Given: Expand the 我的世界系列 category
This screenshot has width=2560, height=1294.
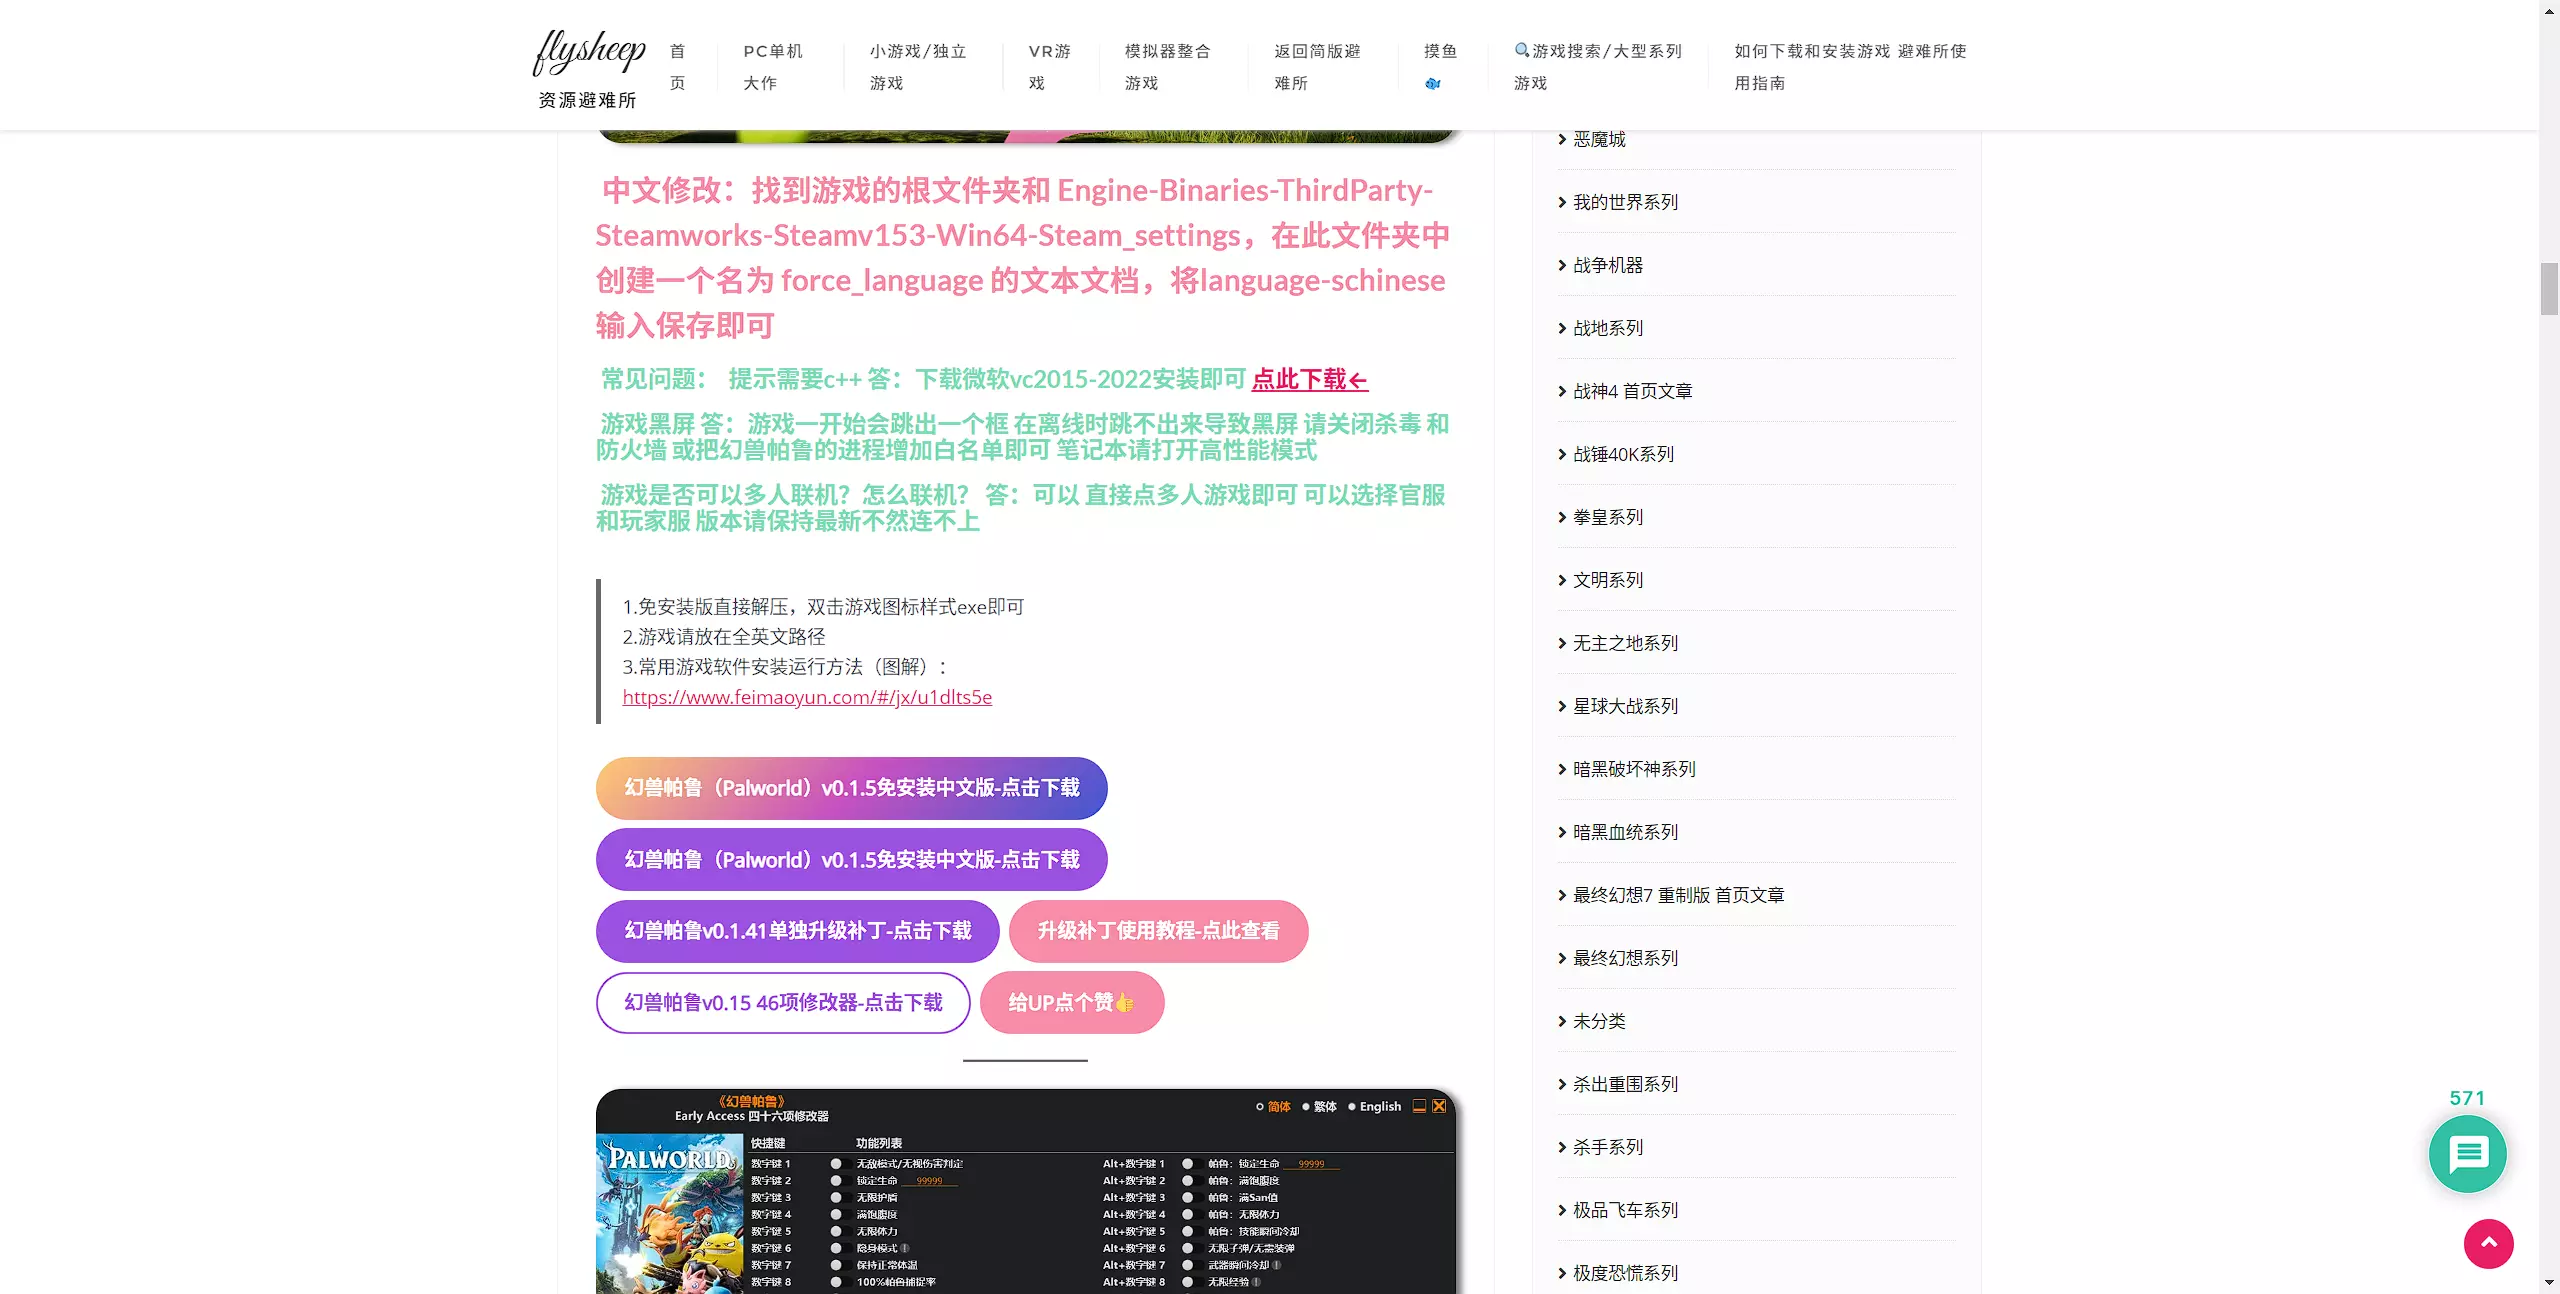Looking at the screenshot, I should coord(1625,203).
